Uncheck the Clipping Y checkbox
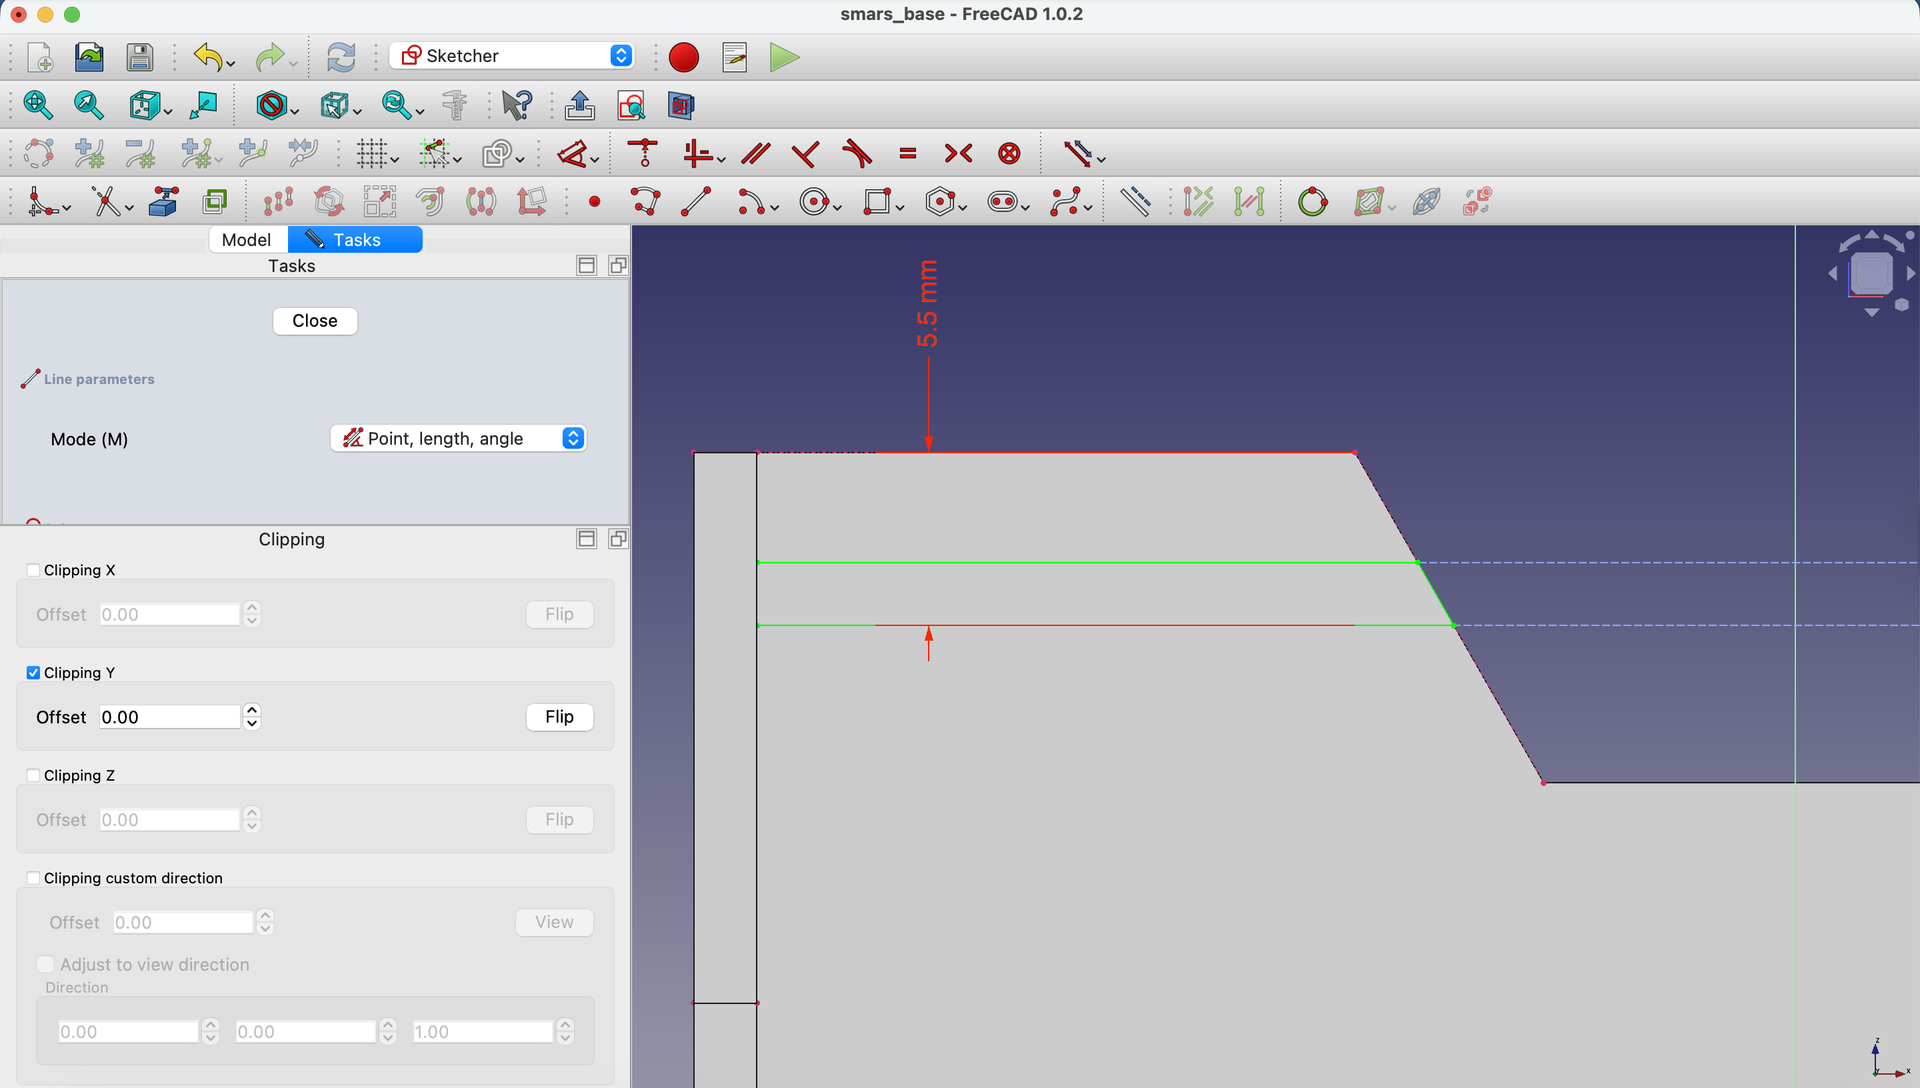1920x1088 pixels. click(33, 673)
